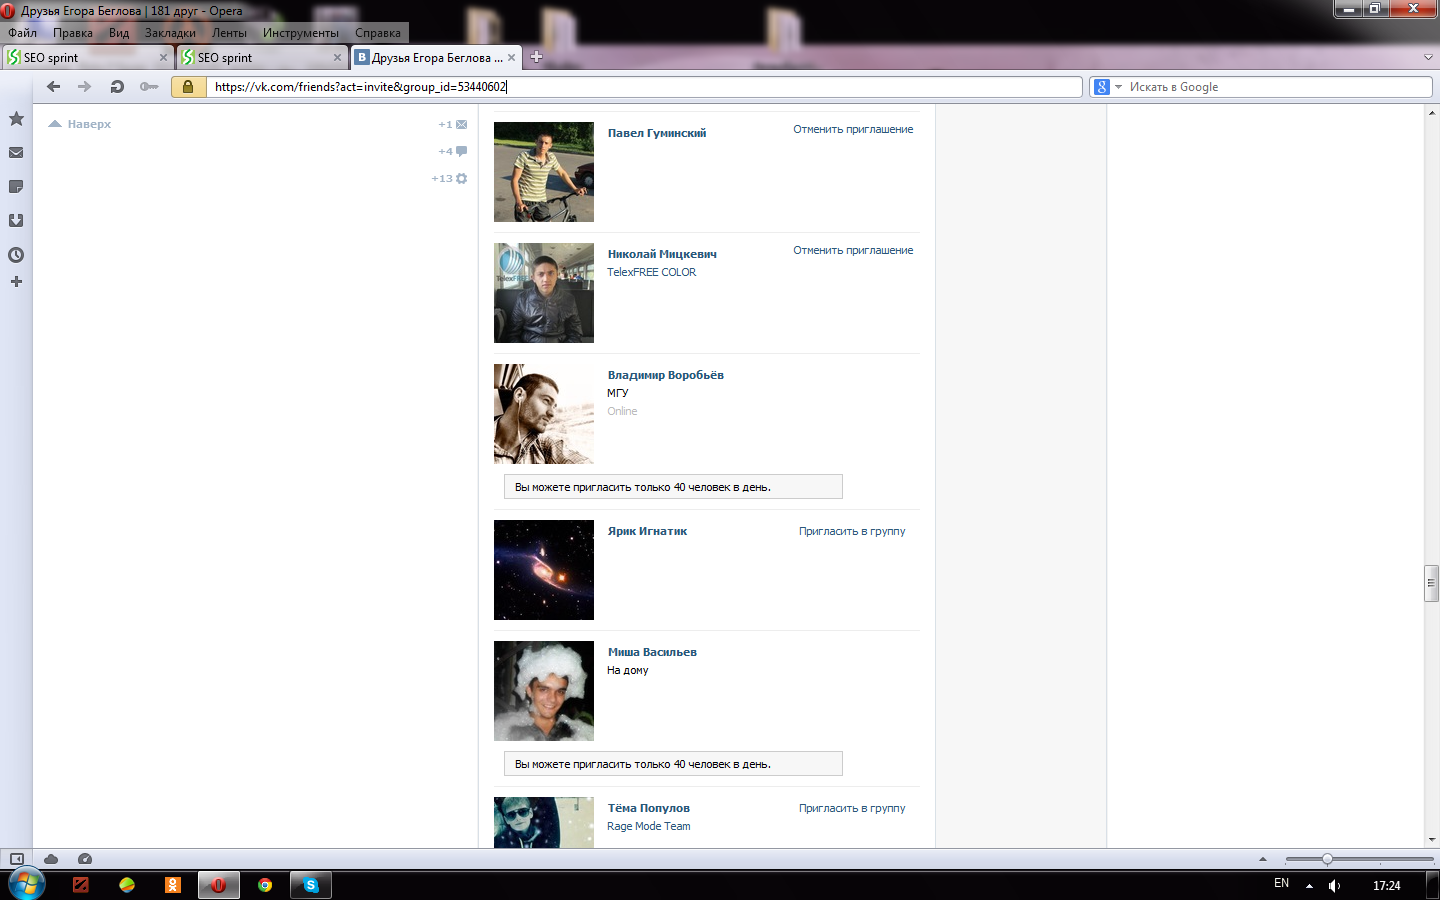Cancel invitation for Павел Гуминский
1440x900 pixels.
[x=853, y=129]
